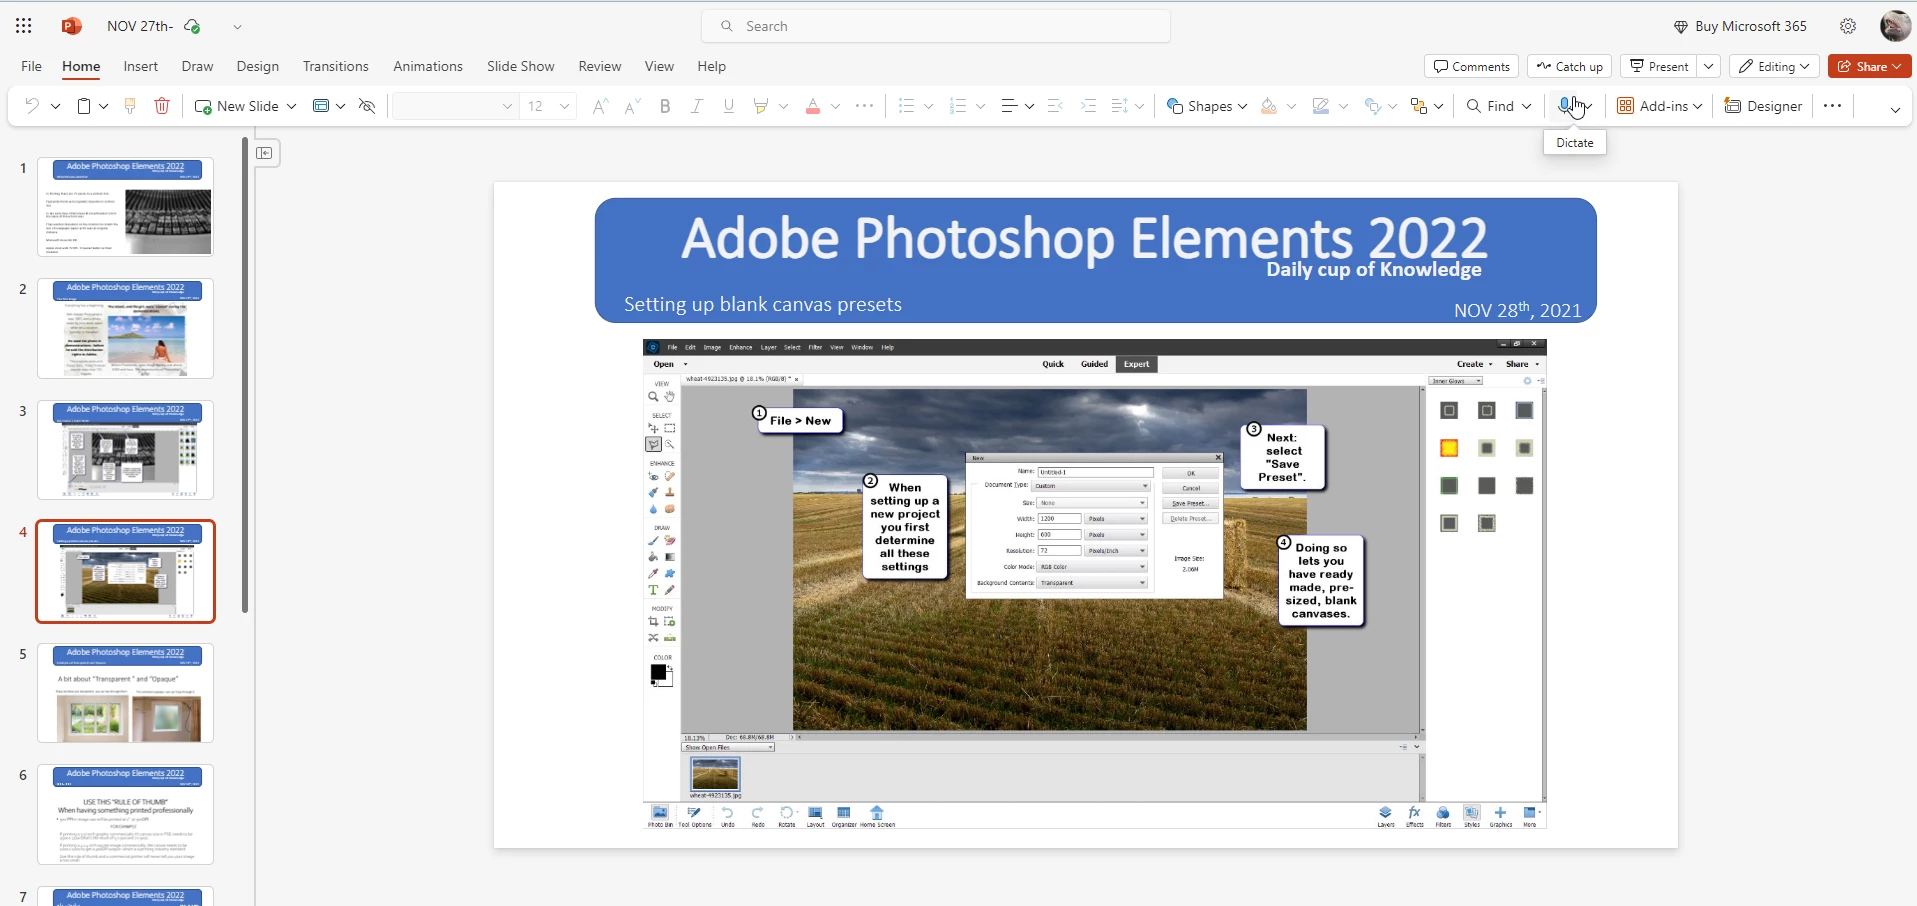Expand the ribbon display options chevron
This screenshot has width=1917, height=906.
click(1895, 109)
